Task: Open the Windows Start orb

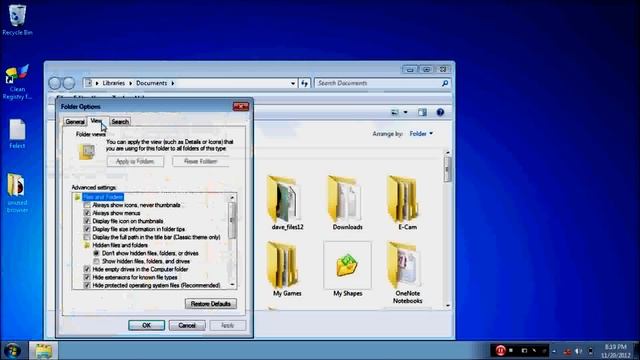Action: (12, 351)
